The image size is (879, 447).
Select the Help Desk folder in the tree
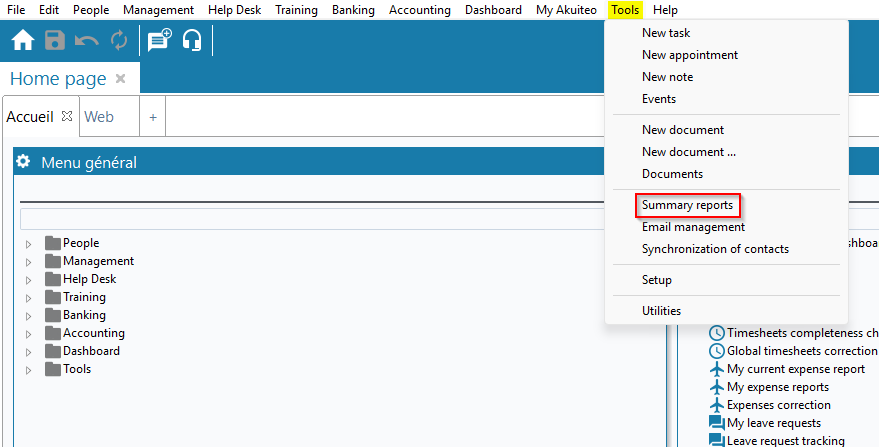[89, 279]
